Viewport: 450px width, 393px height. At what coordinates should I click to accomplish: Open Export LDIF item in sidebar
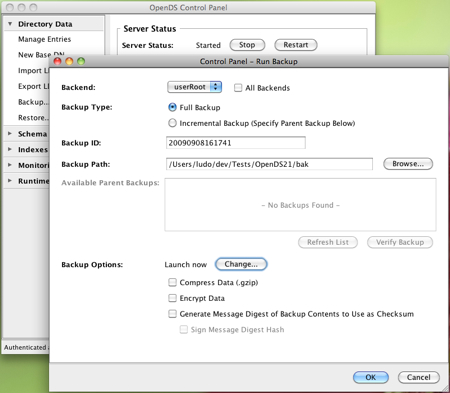point(33,86)
